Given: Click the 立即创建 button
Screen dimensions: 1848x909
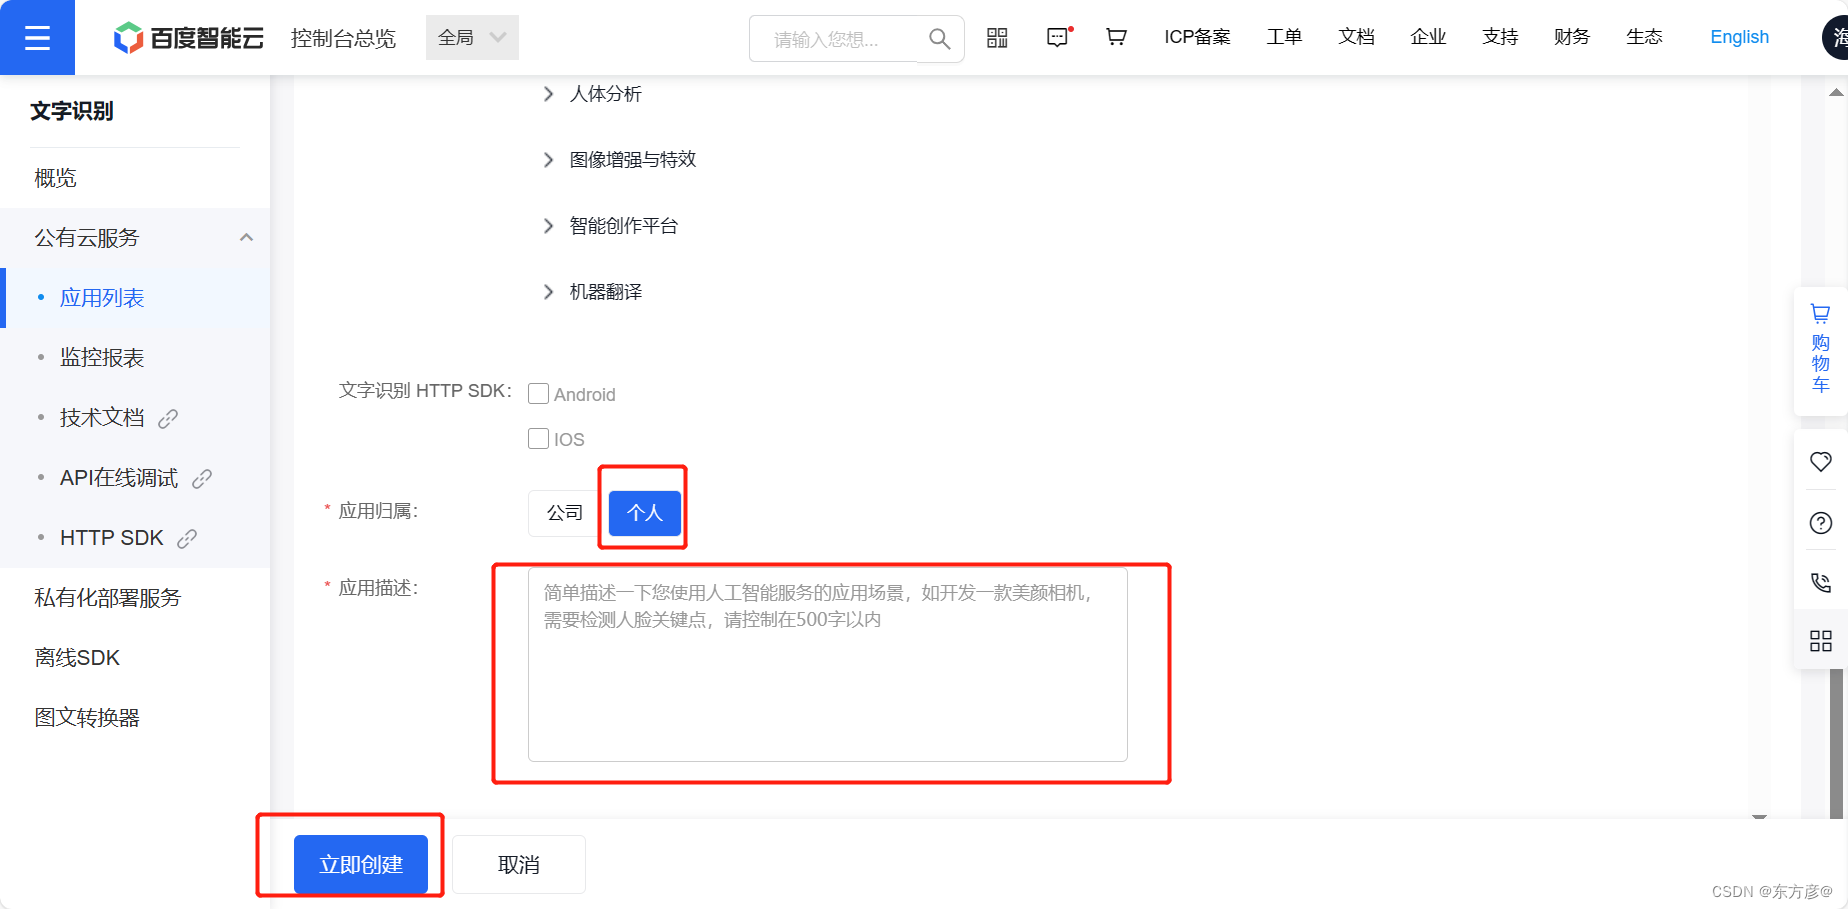Looking at the screenshot, I should pyautogui.click(x=359, y=864).
